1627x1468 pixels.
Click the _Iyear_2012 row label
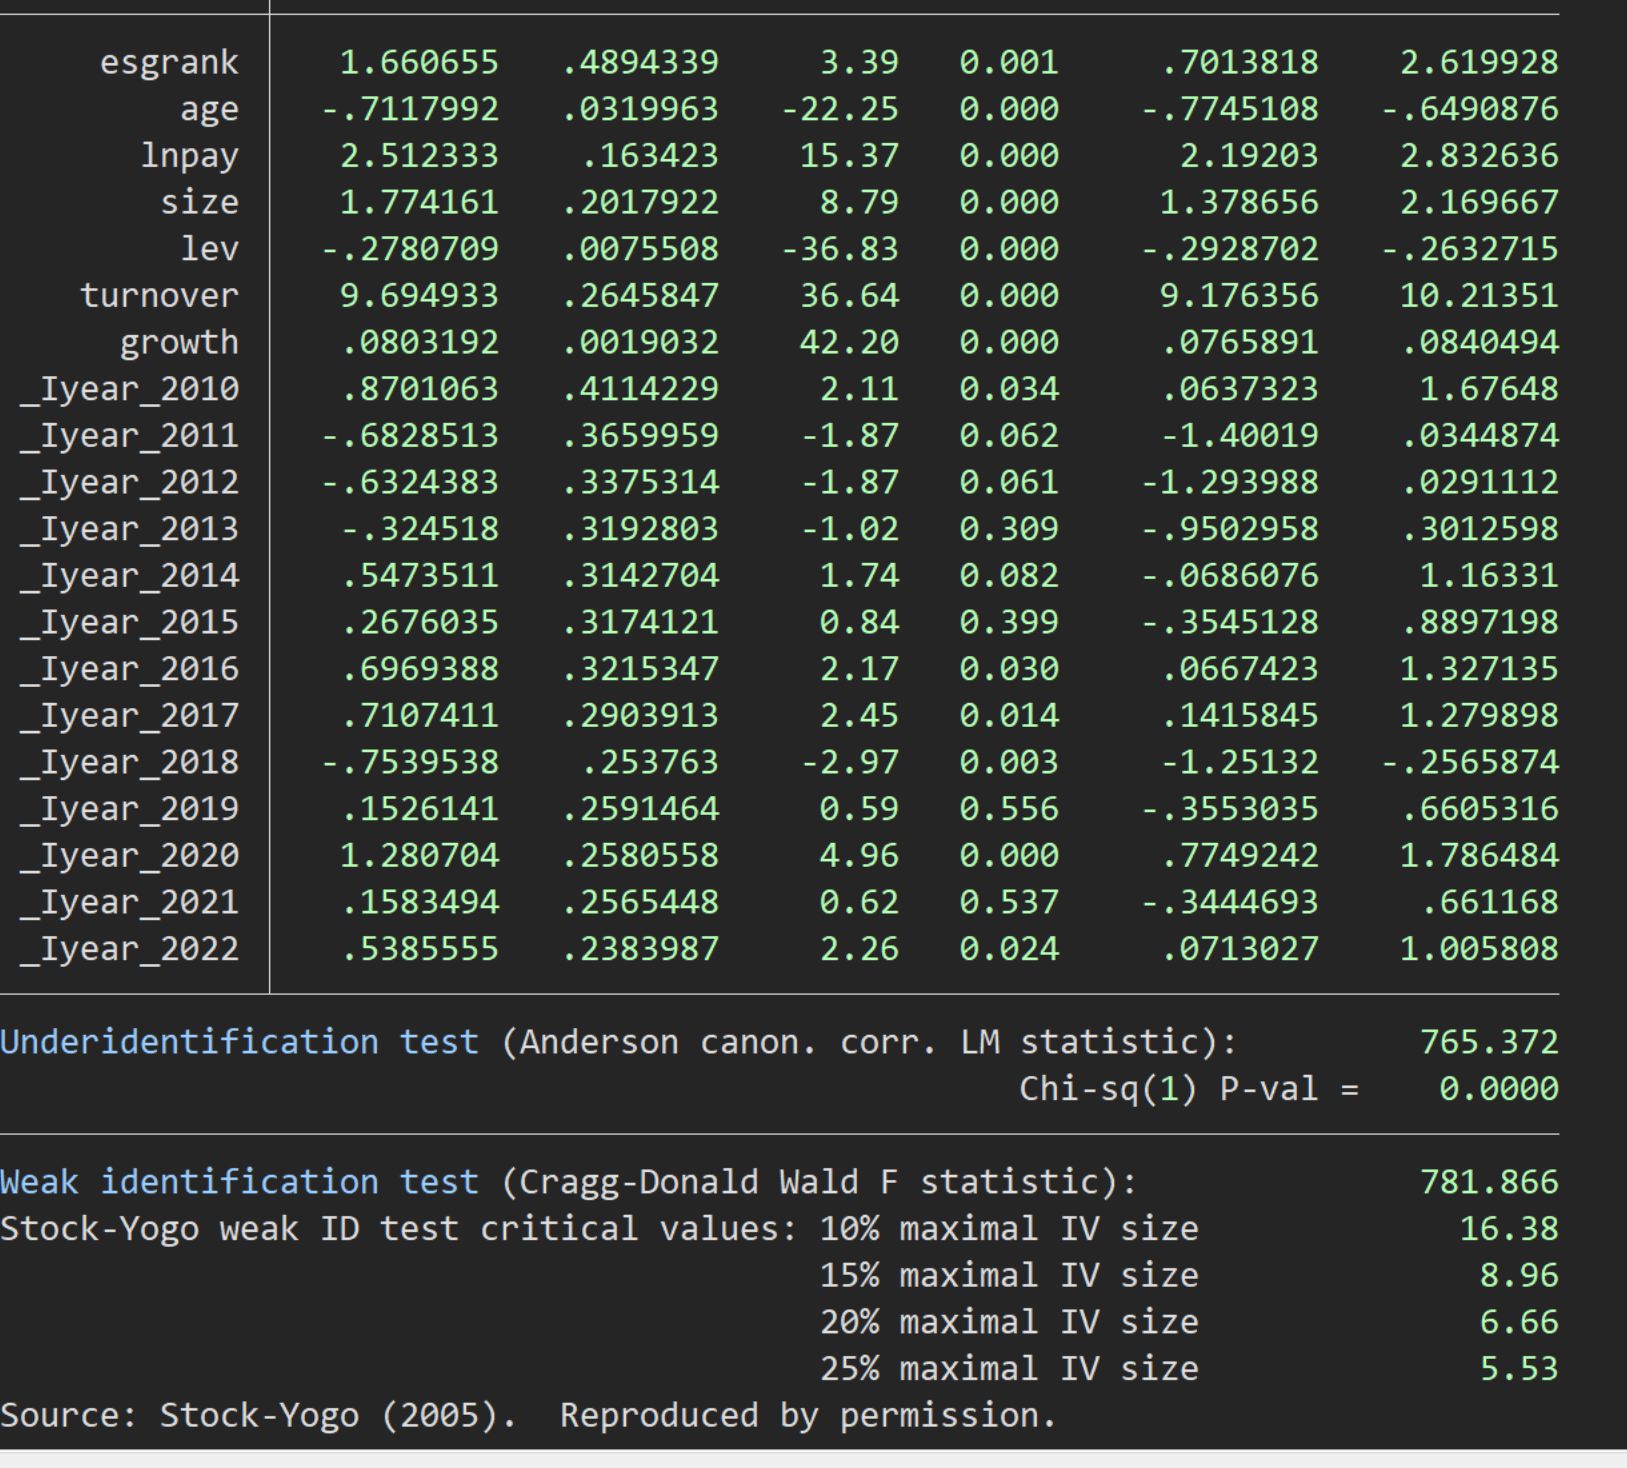click(x=129, y=482)
